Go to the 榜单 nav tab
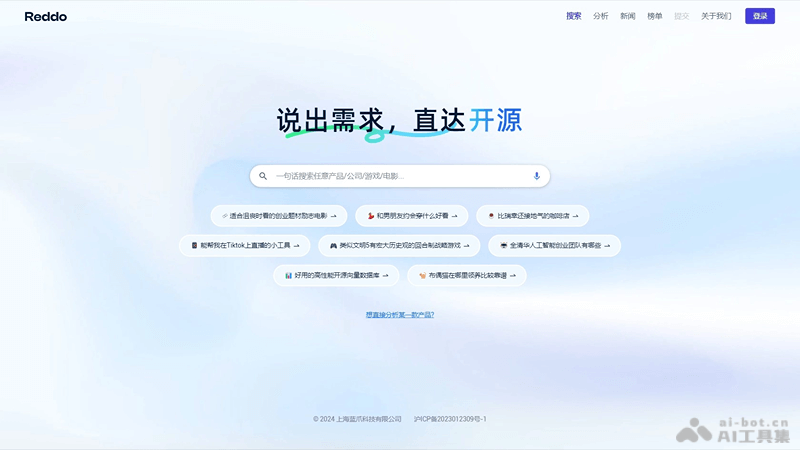The width and height of the screenshot is (800, 450). point(655,16)
